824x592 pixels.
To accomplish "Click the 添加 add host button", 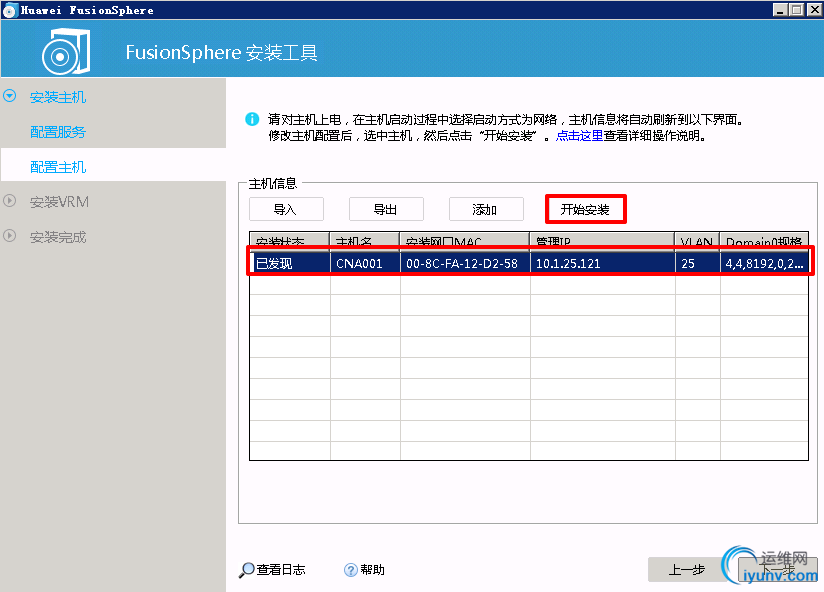I will coord(486,210).
